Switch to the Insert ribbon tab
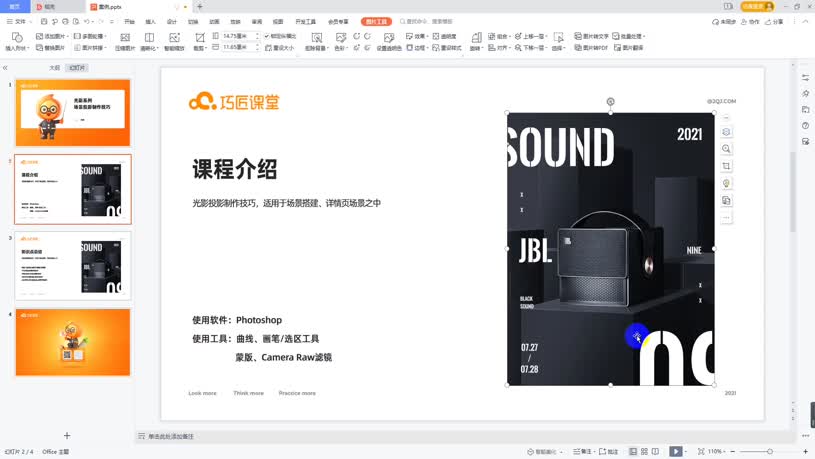This screenshot has height=459, width=815. point(150,21)
